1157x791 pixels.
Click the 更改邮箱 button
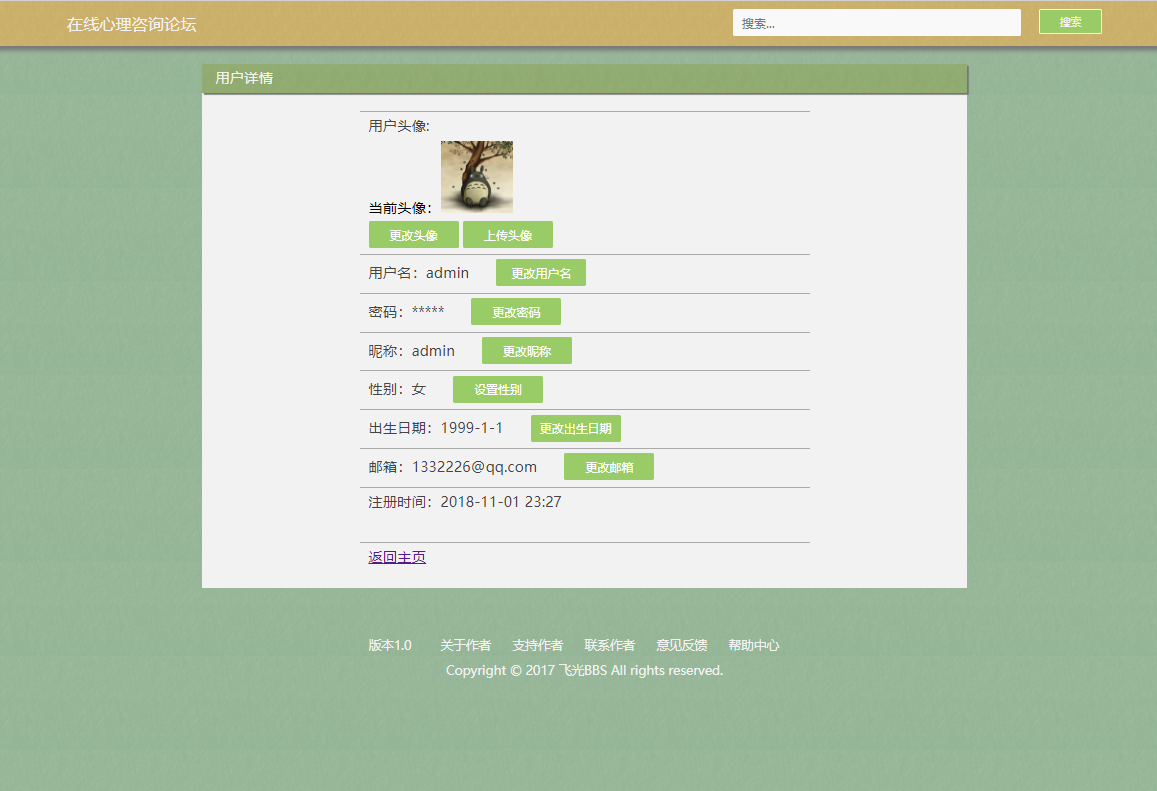click(x=608, y=466)
